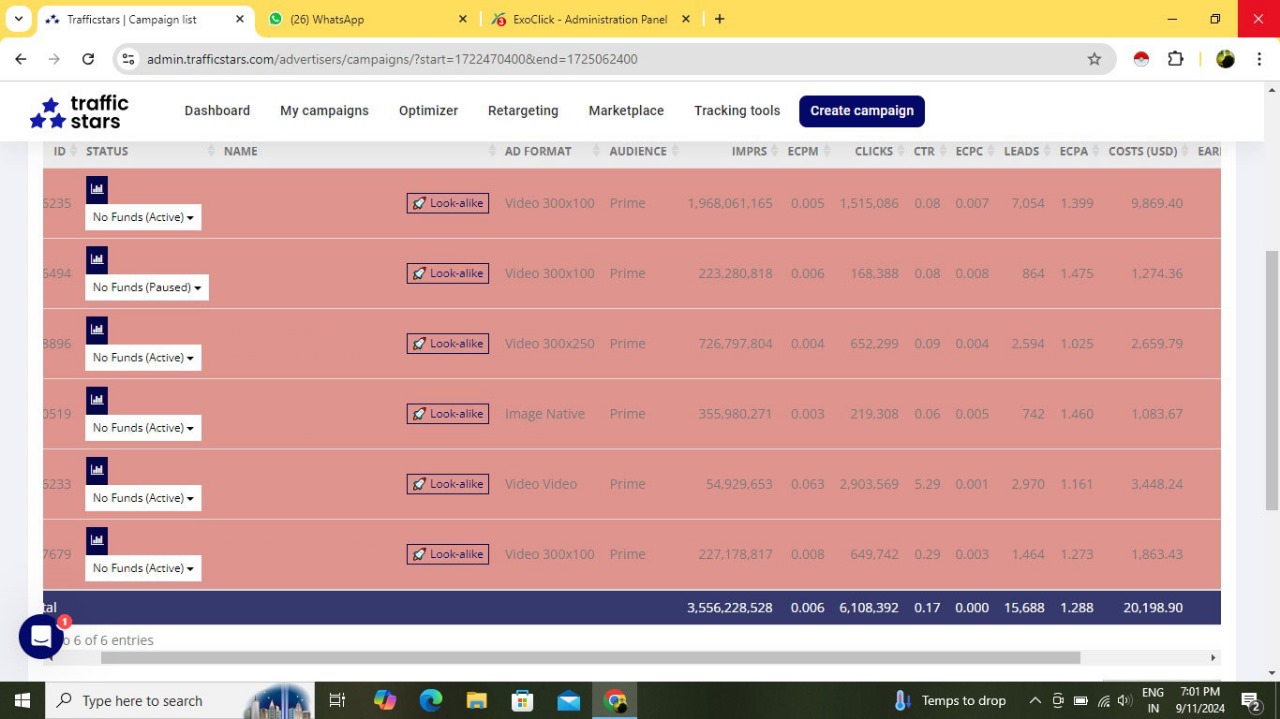
Task: Click the Create campaign button
Action: click(x=861, y=111)
